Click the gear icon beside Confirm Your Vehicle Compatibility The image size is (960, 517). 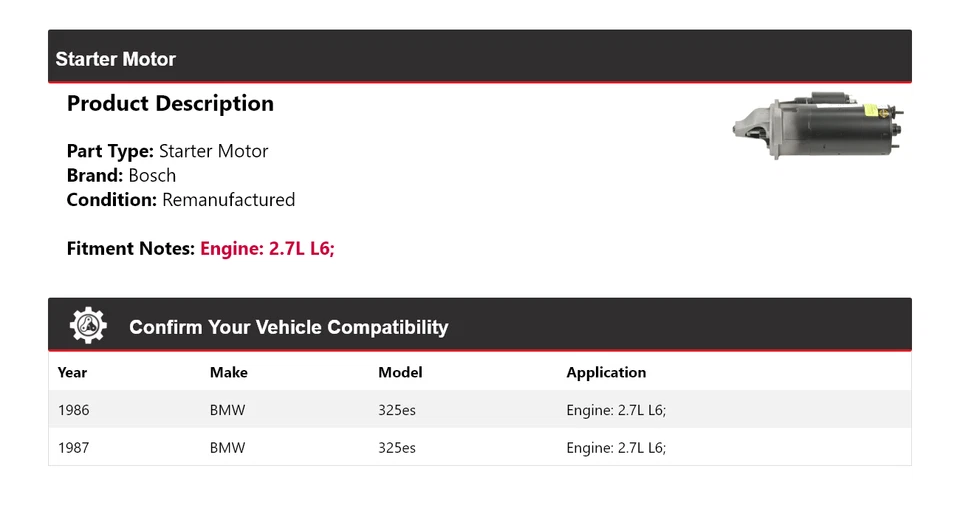point(88,326)
